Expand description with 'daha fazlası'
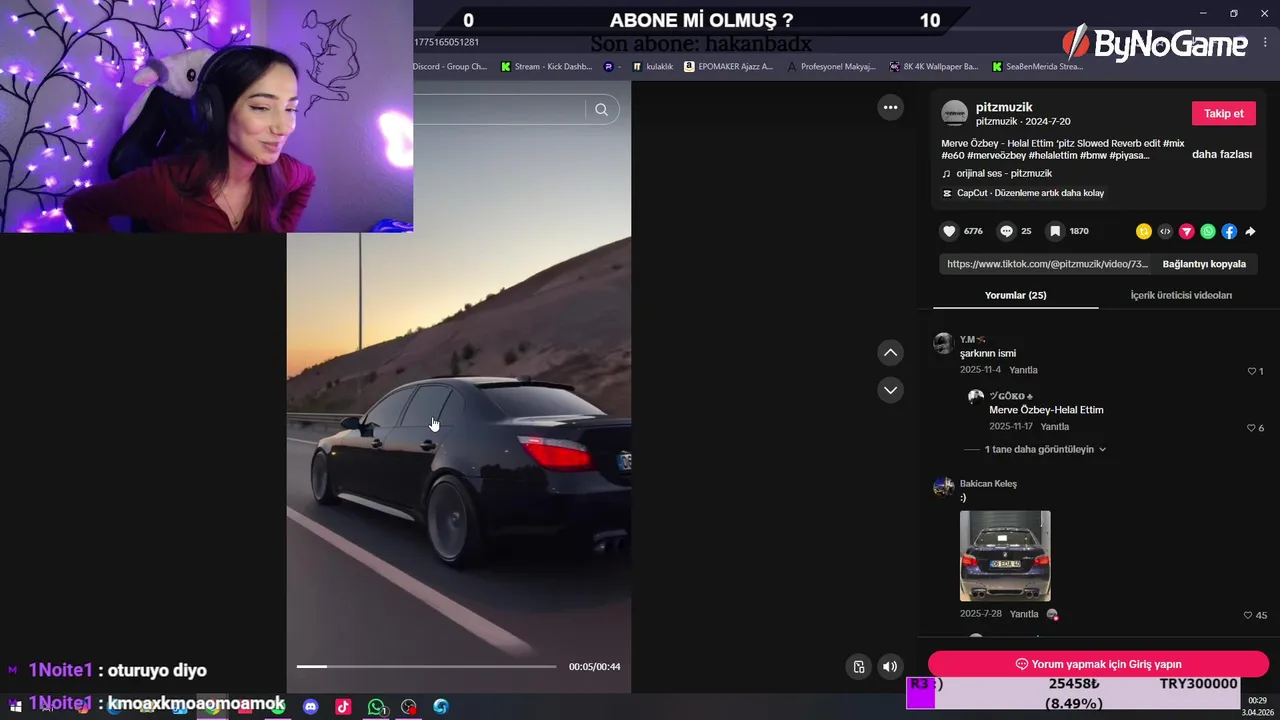The width and height of the screenshot is (1280, 720). 1222,154
